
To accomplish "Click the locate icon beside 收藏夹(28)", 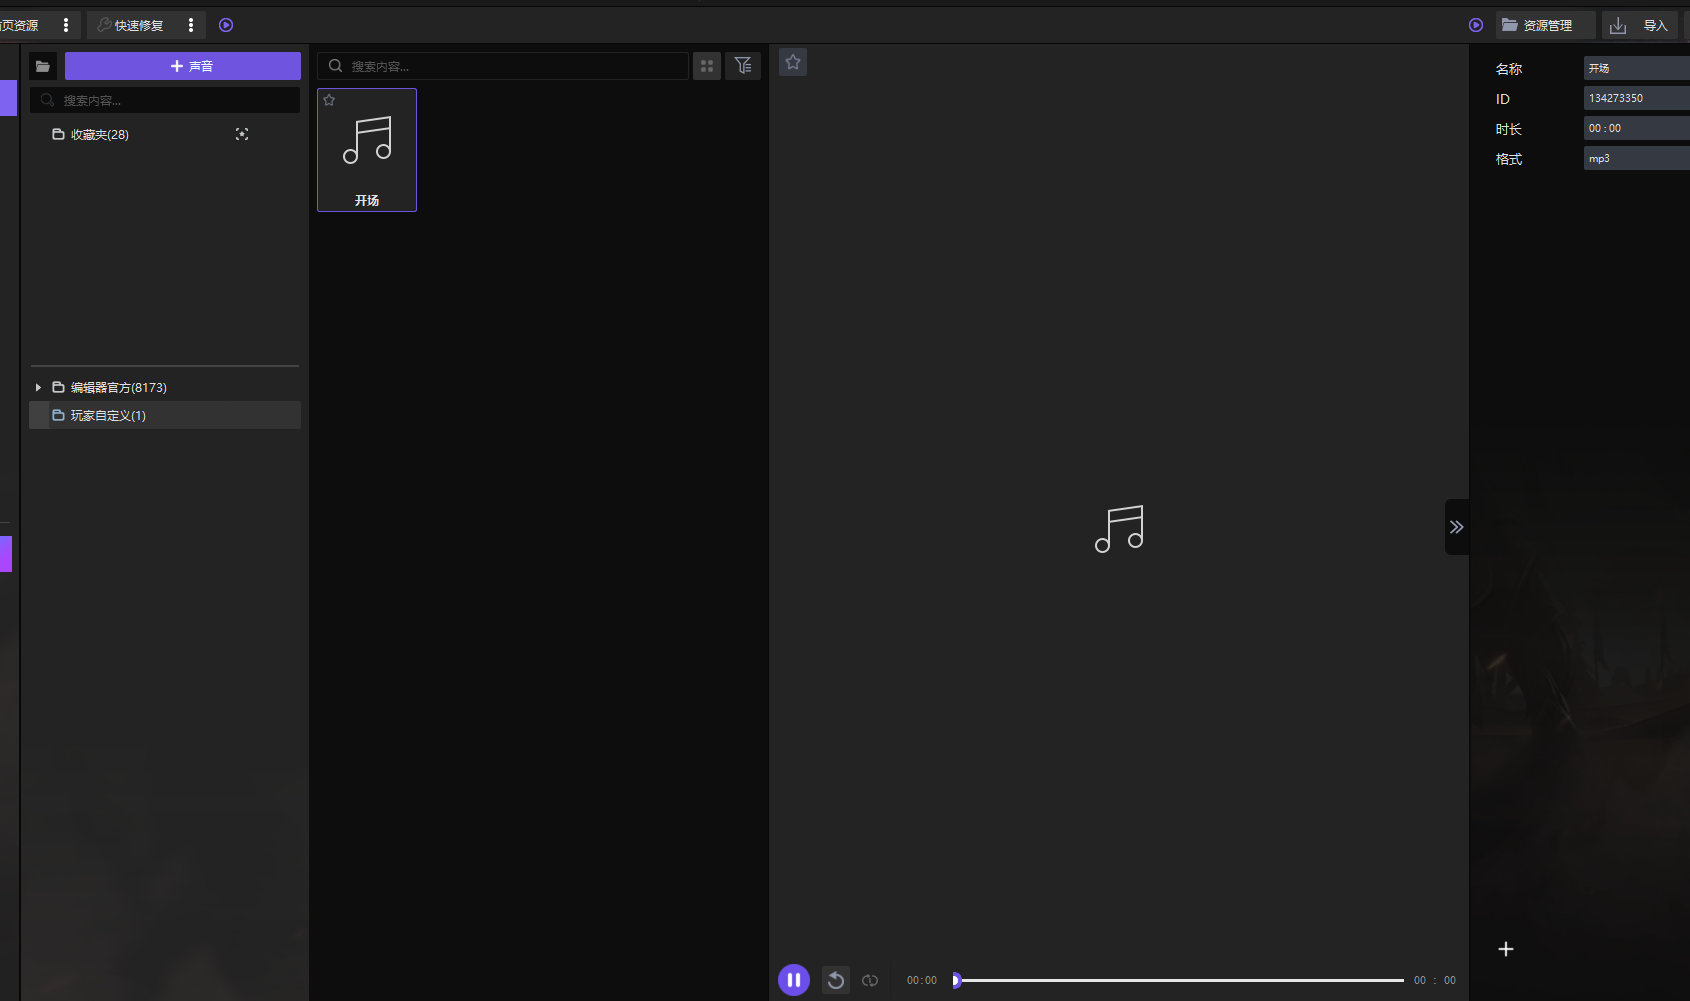I will (x=242, y=134).
